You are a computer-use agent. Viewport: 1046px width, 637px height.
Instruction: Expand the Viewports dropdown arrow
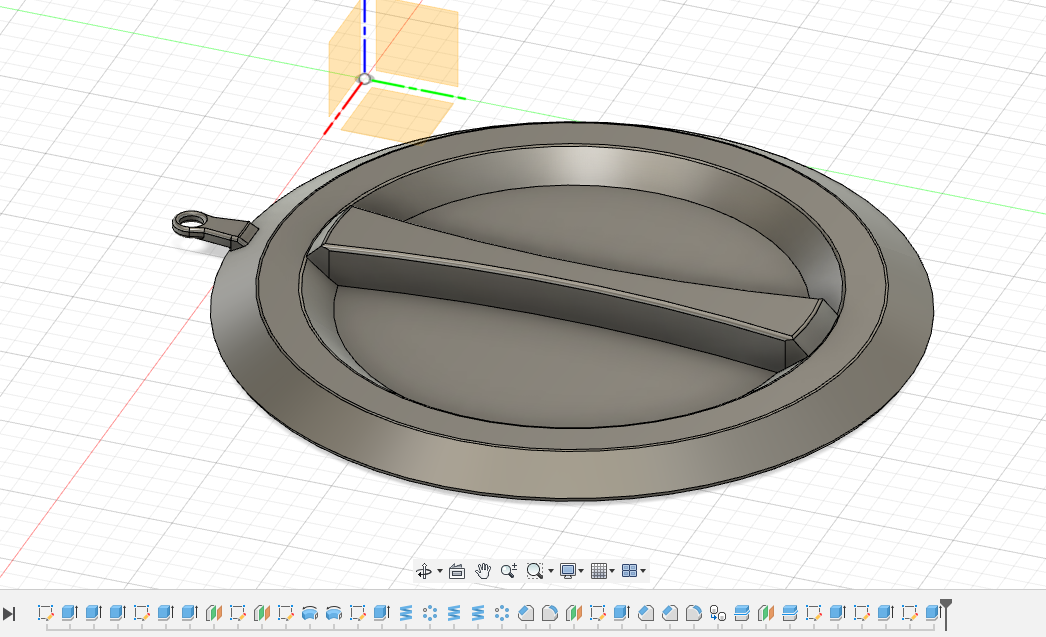tap(643, 571)
